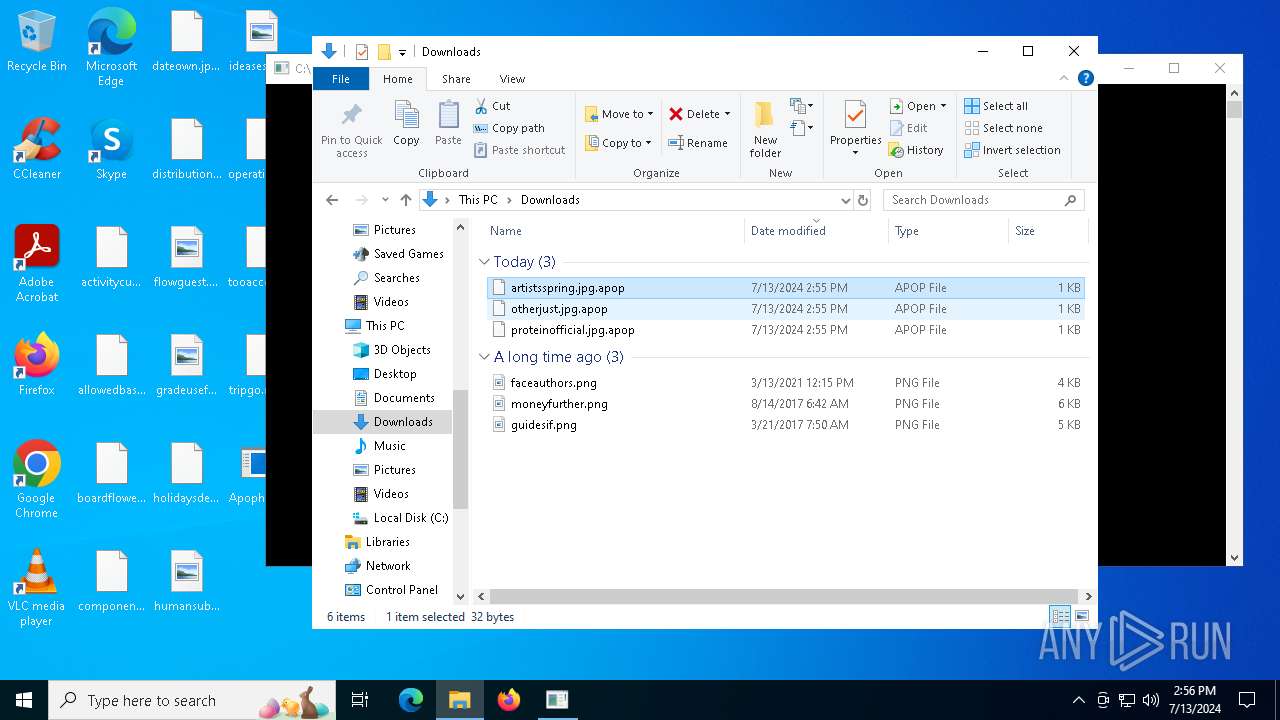
Task: Click the Rename button
Action: (697, 143)
